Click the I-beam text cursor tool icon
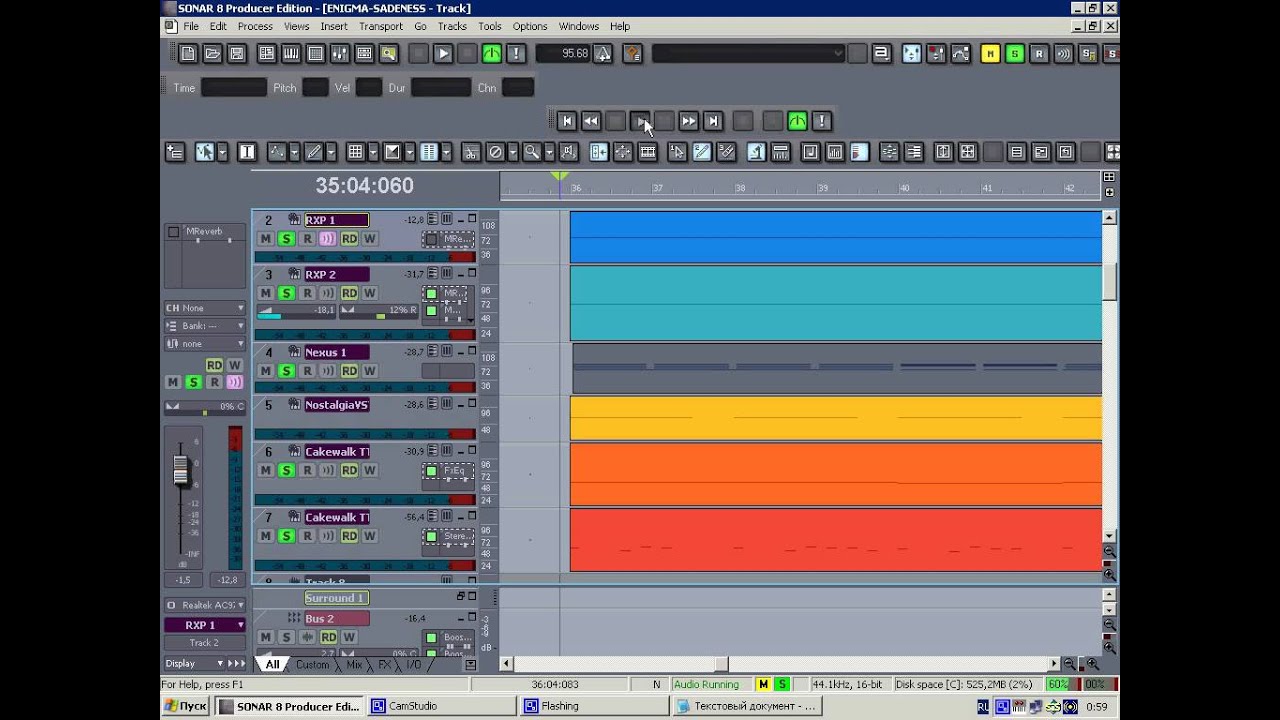The width and height of the screenshot is (1280, 720). pos(247,152)
